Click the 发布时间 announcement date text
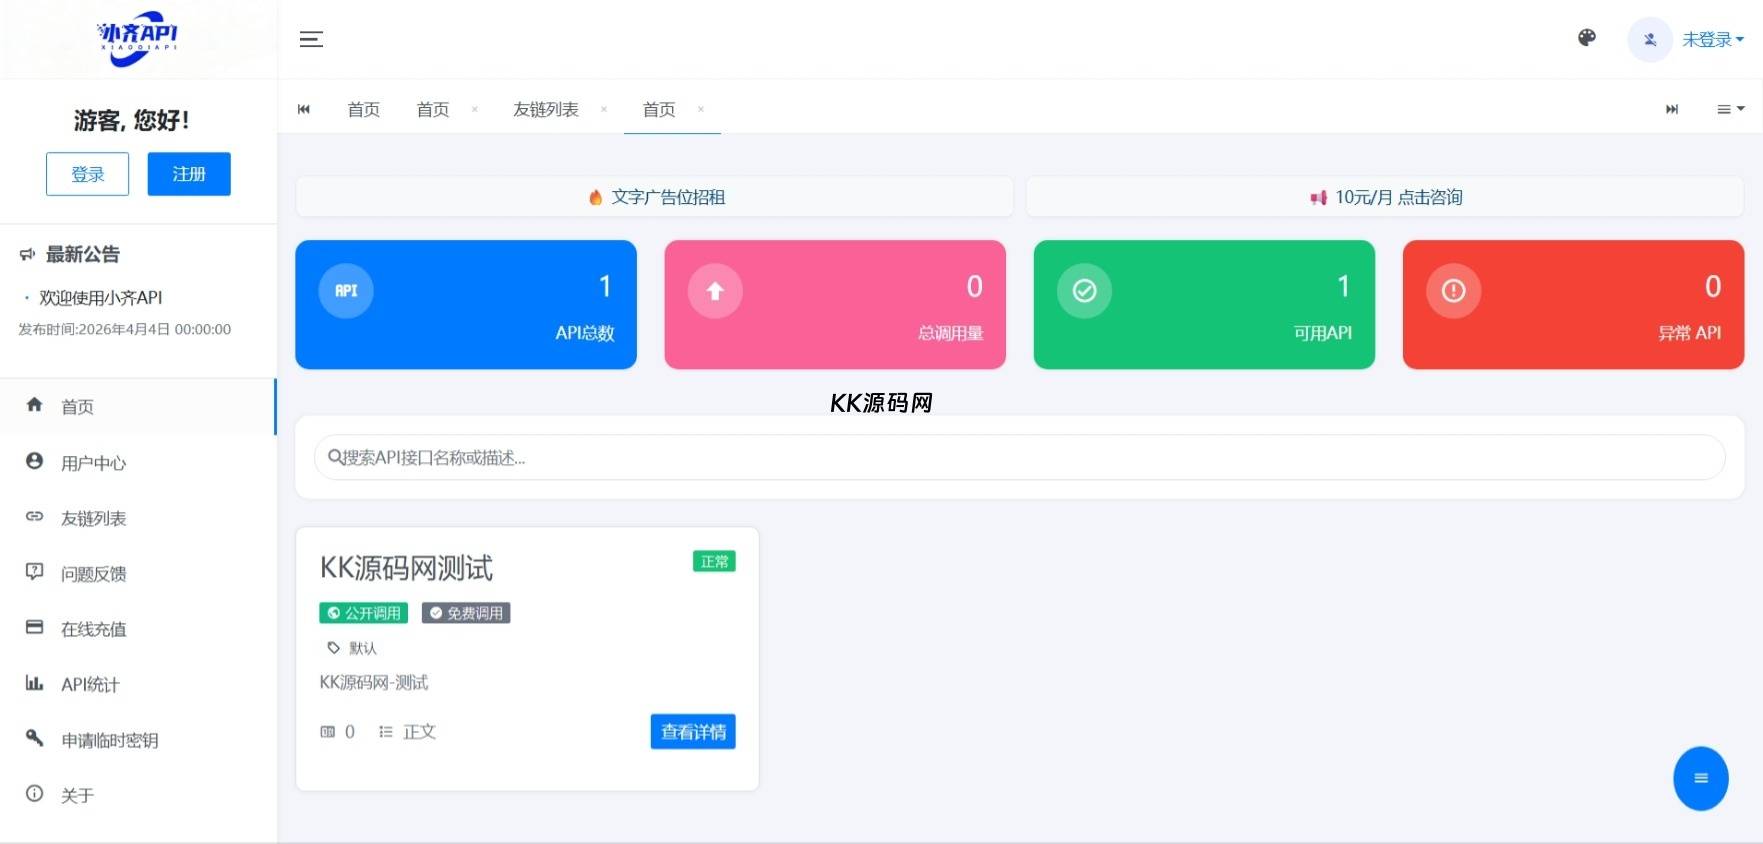Viewport: 1763px width, 844px height. click(x=125, y=329)
